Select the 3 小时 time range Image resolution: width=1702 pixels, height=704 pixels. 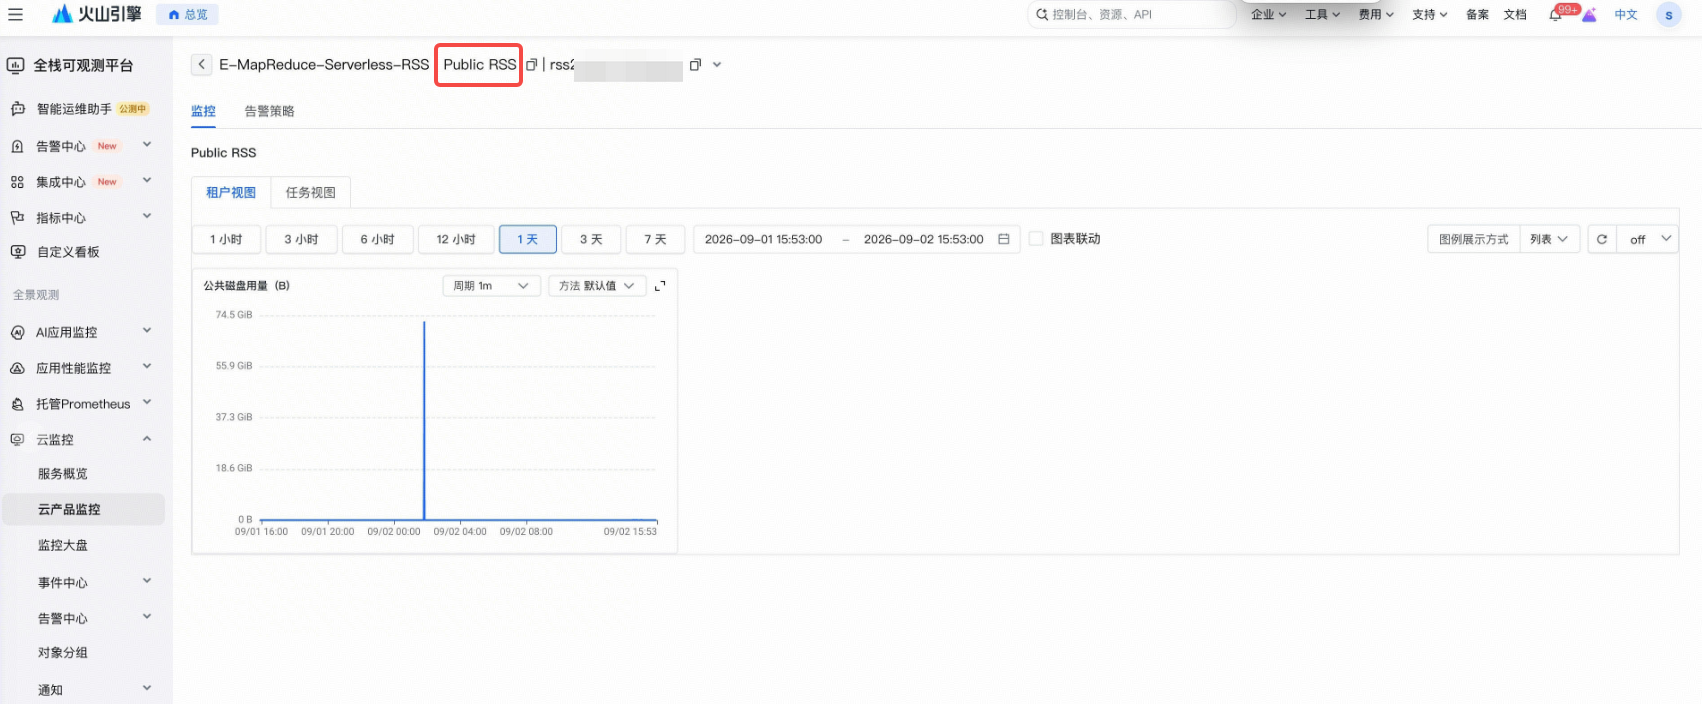[301, 239]
